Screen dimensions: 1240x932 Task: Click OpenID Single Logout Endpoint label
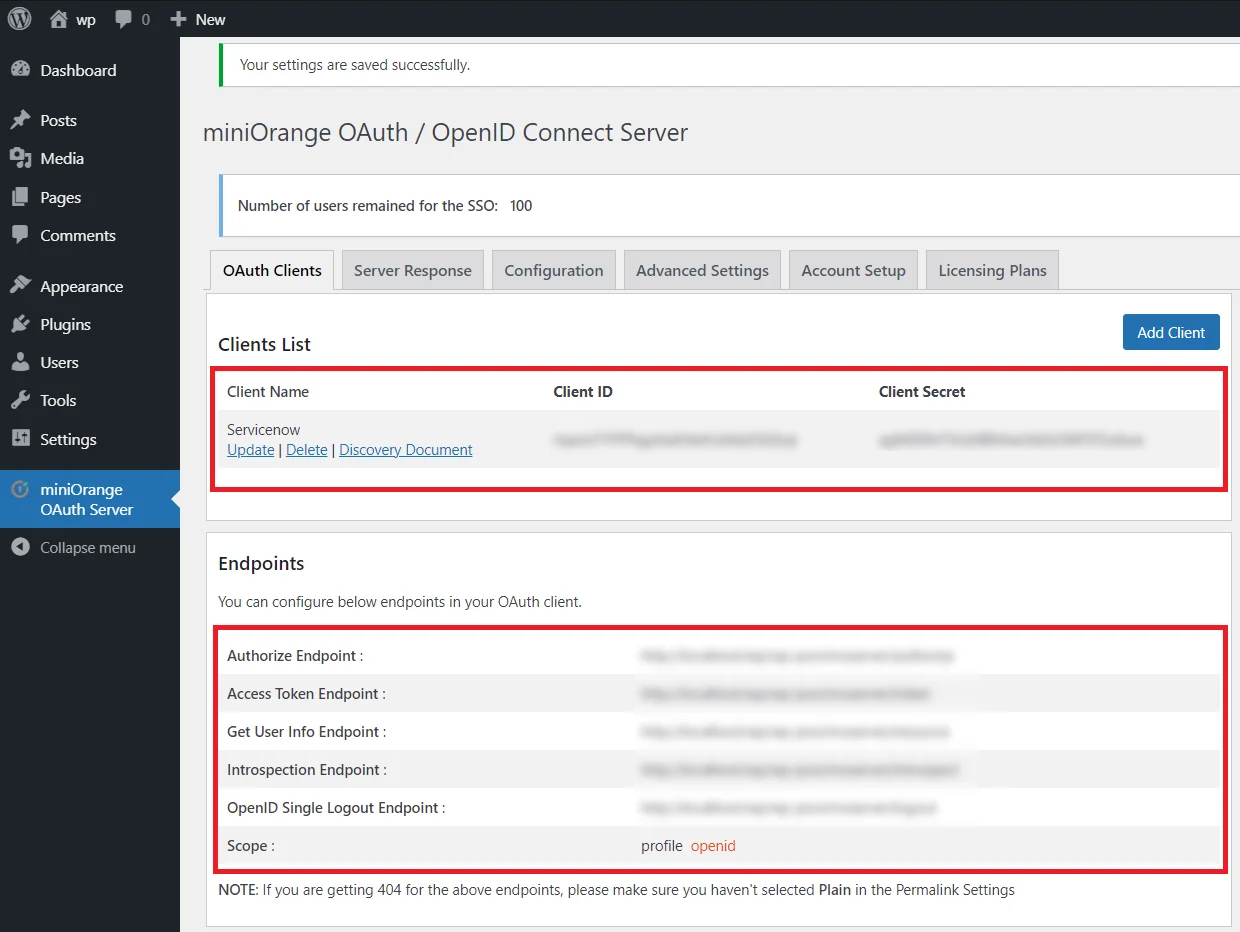coord(336,808)
